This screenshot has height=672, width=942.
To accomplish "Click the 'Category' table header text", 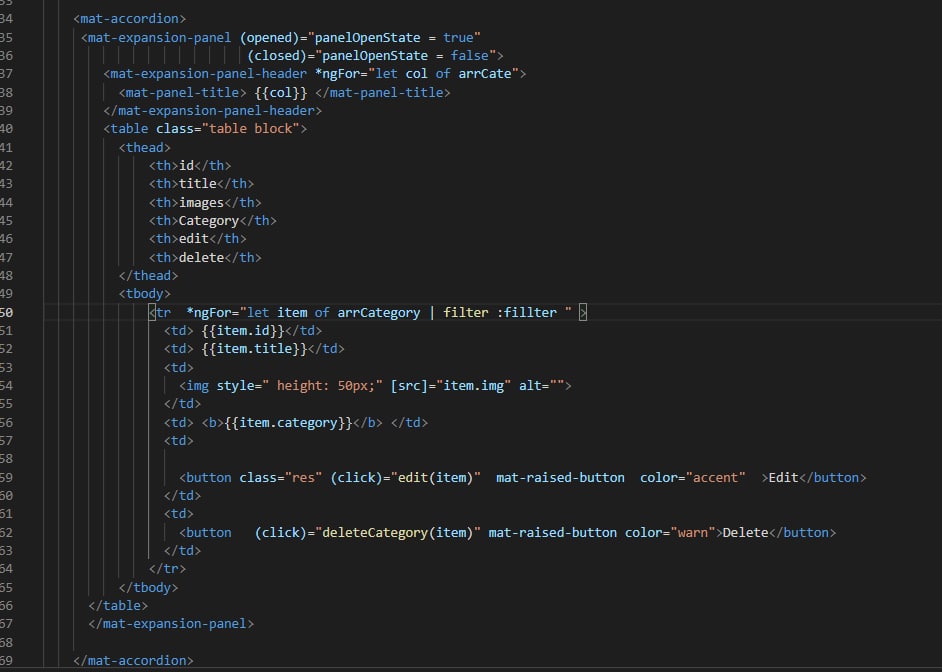I will (x=208, y=220).
